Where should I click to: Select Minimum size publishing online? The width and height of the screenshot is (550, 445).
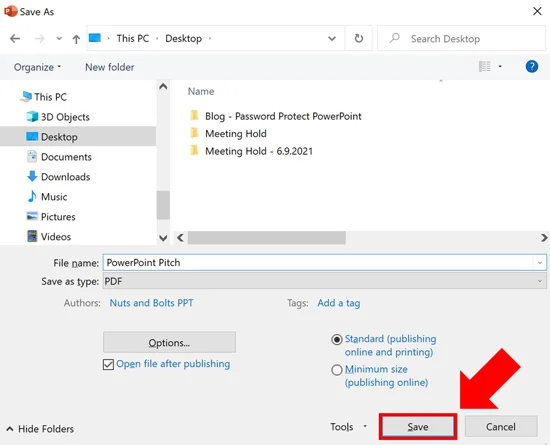click(337, 370)
